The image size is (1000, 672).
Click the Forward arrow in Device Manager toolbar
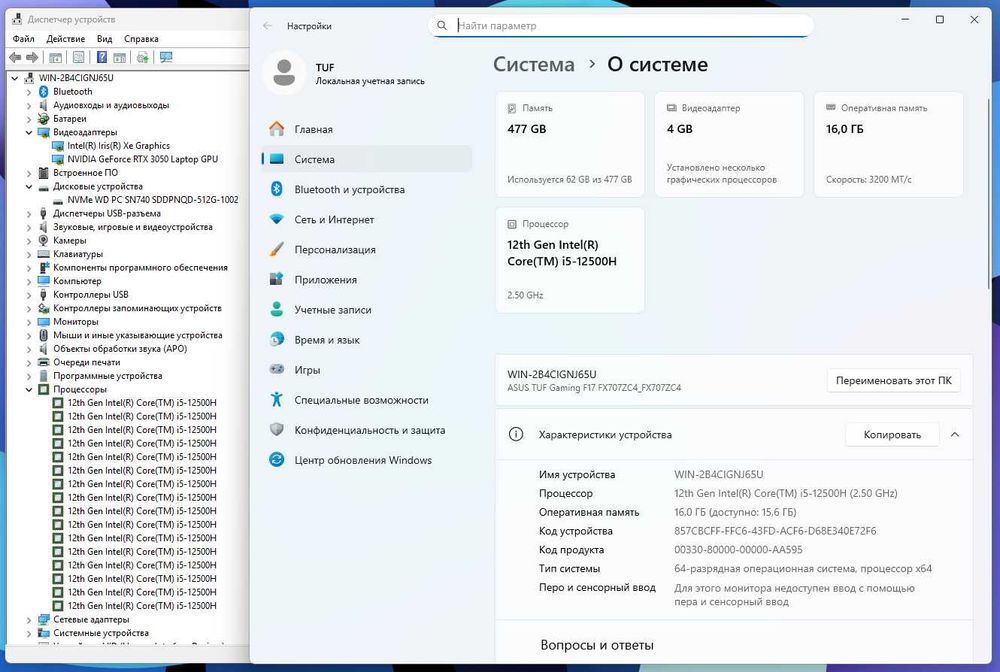point(32,57)
